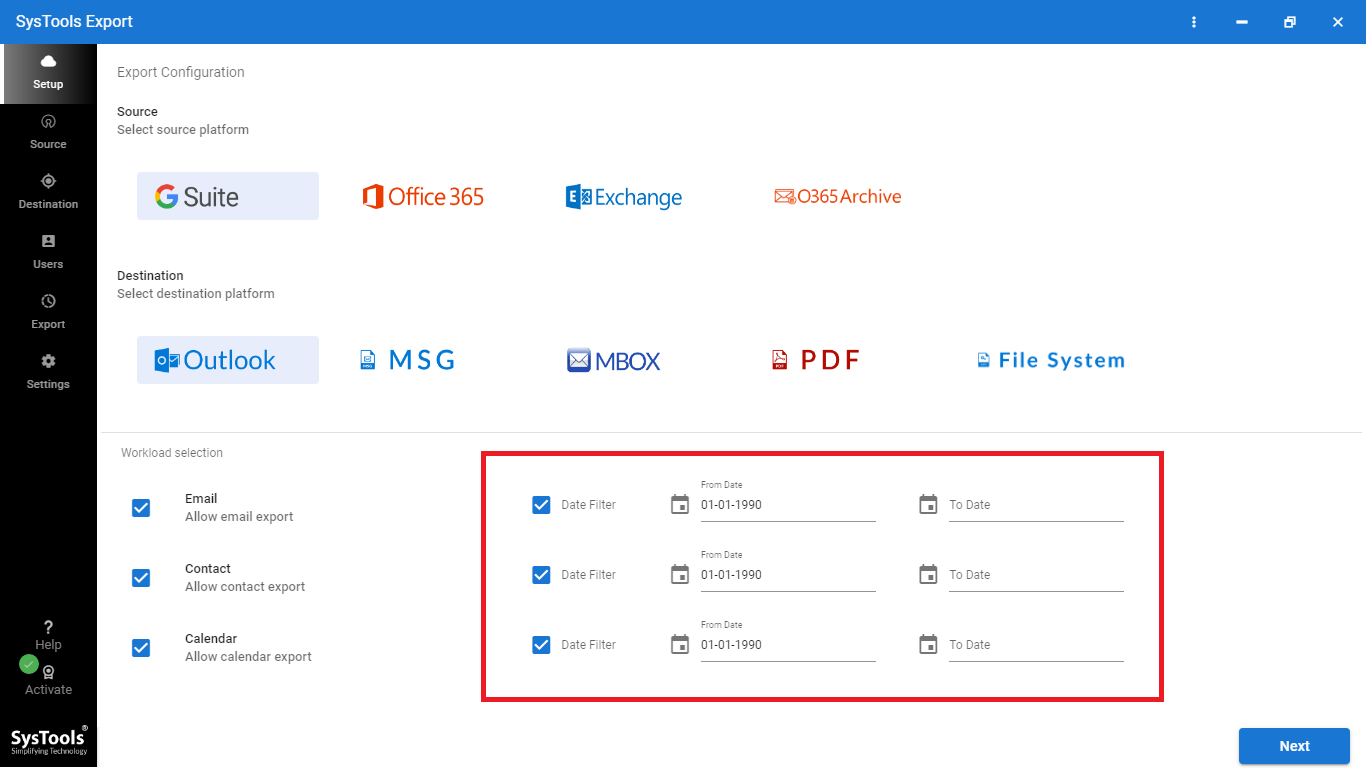The width and height of the screenshot is (1366, 768).
Task: Choose PDF as destination format
Action: 816,360
